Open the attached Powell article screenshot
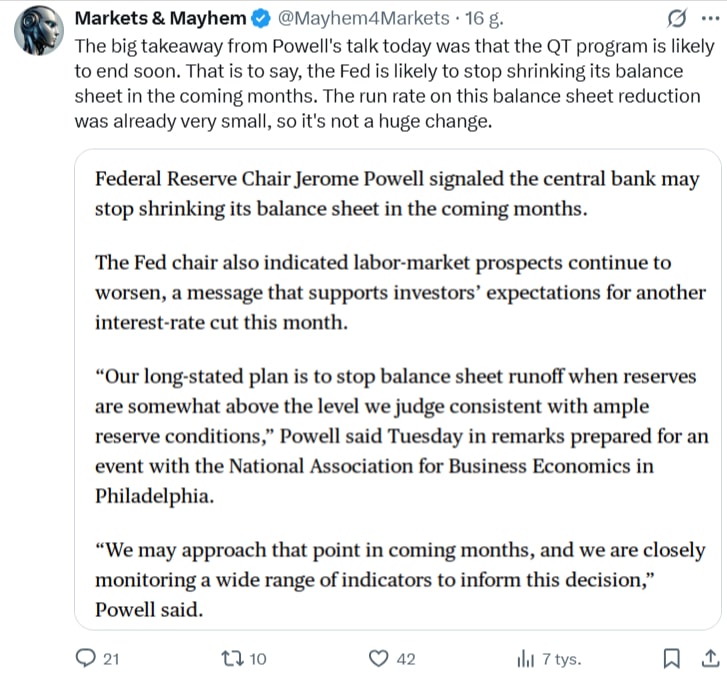The height and width of the screenshot is (676, 727). (x=398, y=388)
